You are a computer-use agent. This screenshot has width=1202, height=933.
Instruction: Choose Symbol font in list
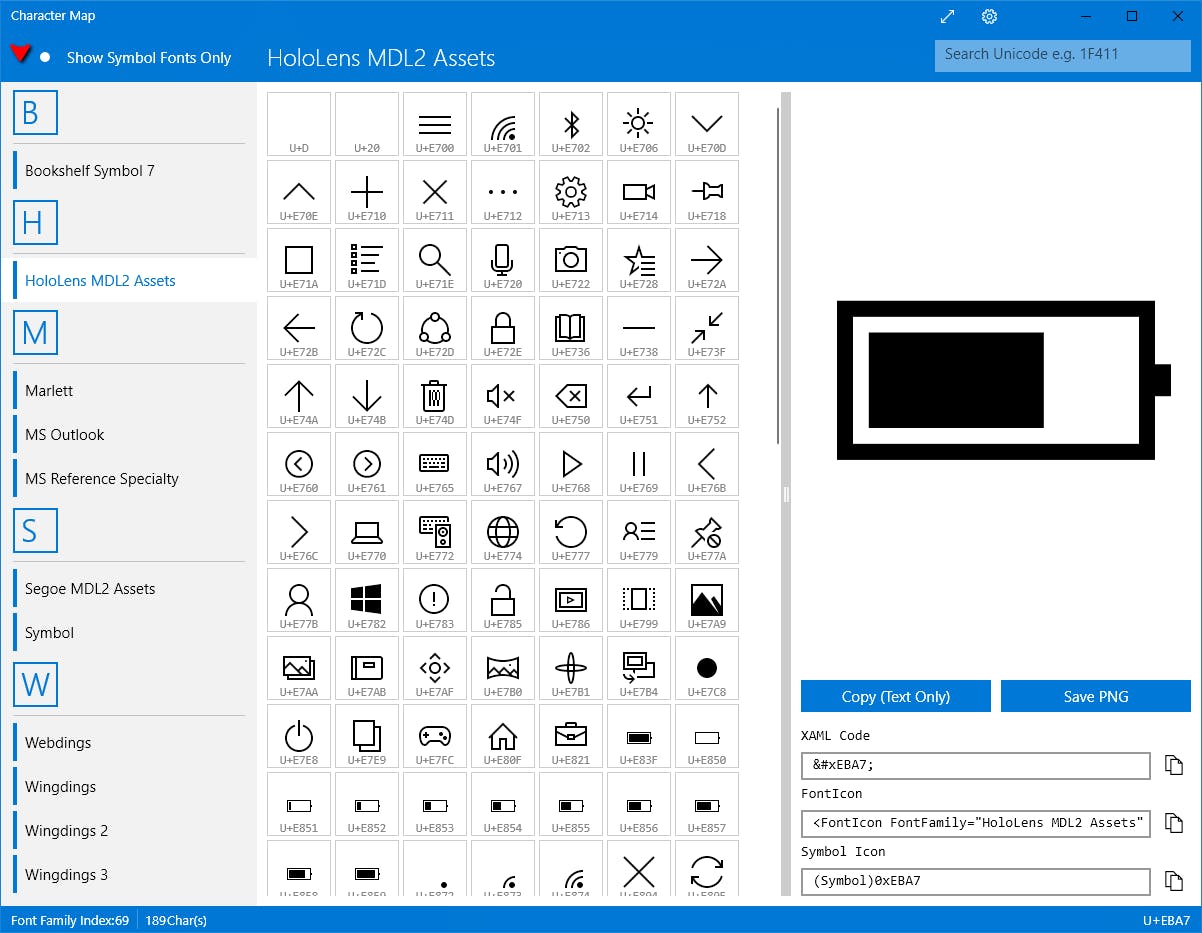(129, 632)
